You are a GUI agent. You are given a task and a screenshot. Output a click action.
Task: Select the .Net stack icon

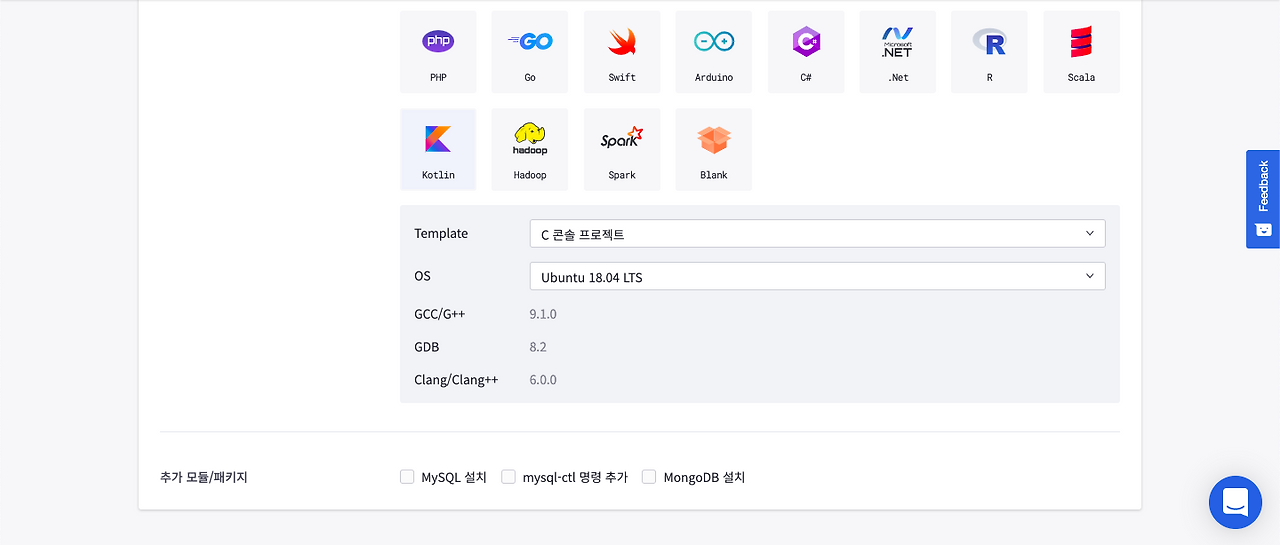coord(898,52)
